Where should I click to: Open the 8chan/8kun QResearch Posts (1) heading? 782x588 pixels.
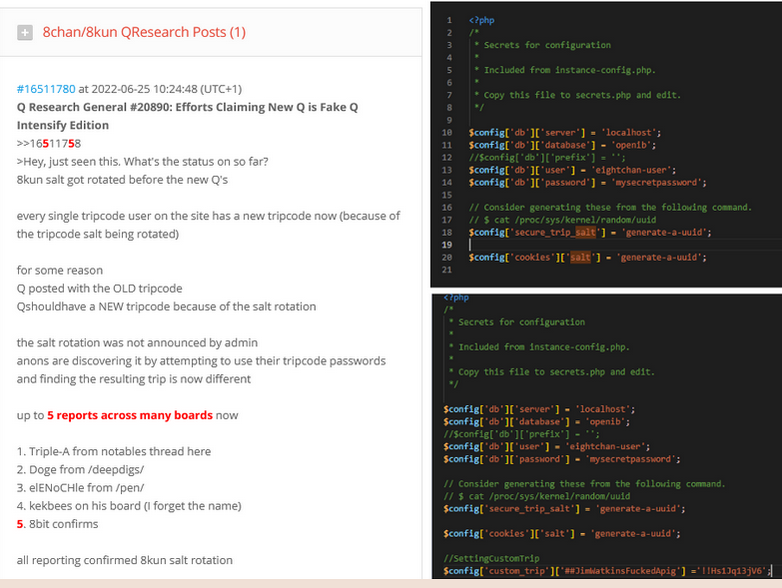point(144,32)
